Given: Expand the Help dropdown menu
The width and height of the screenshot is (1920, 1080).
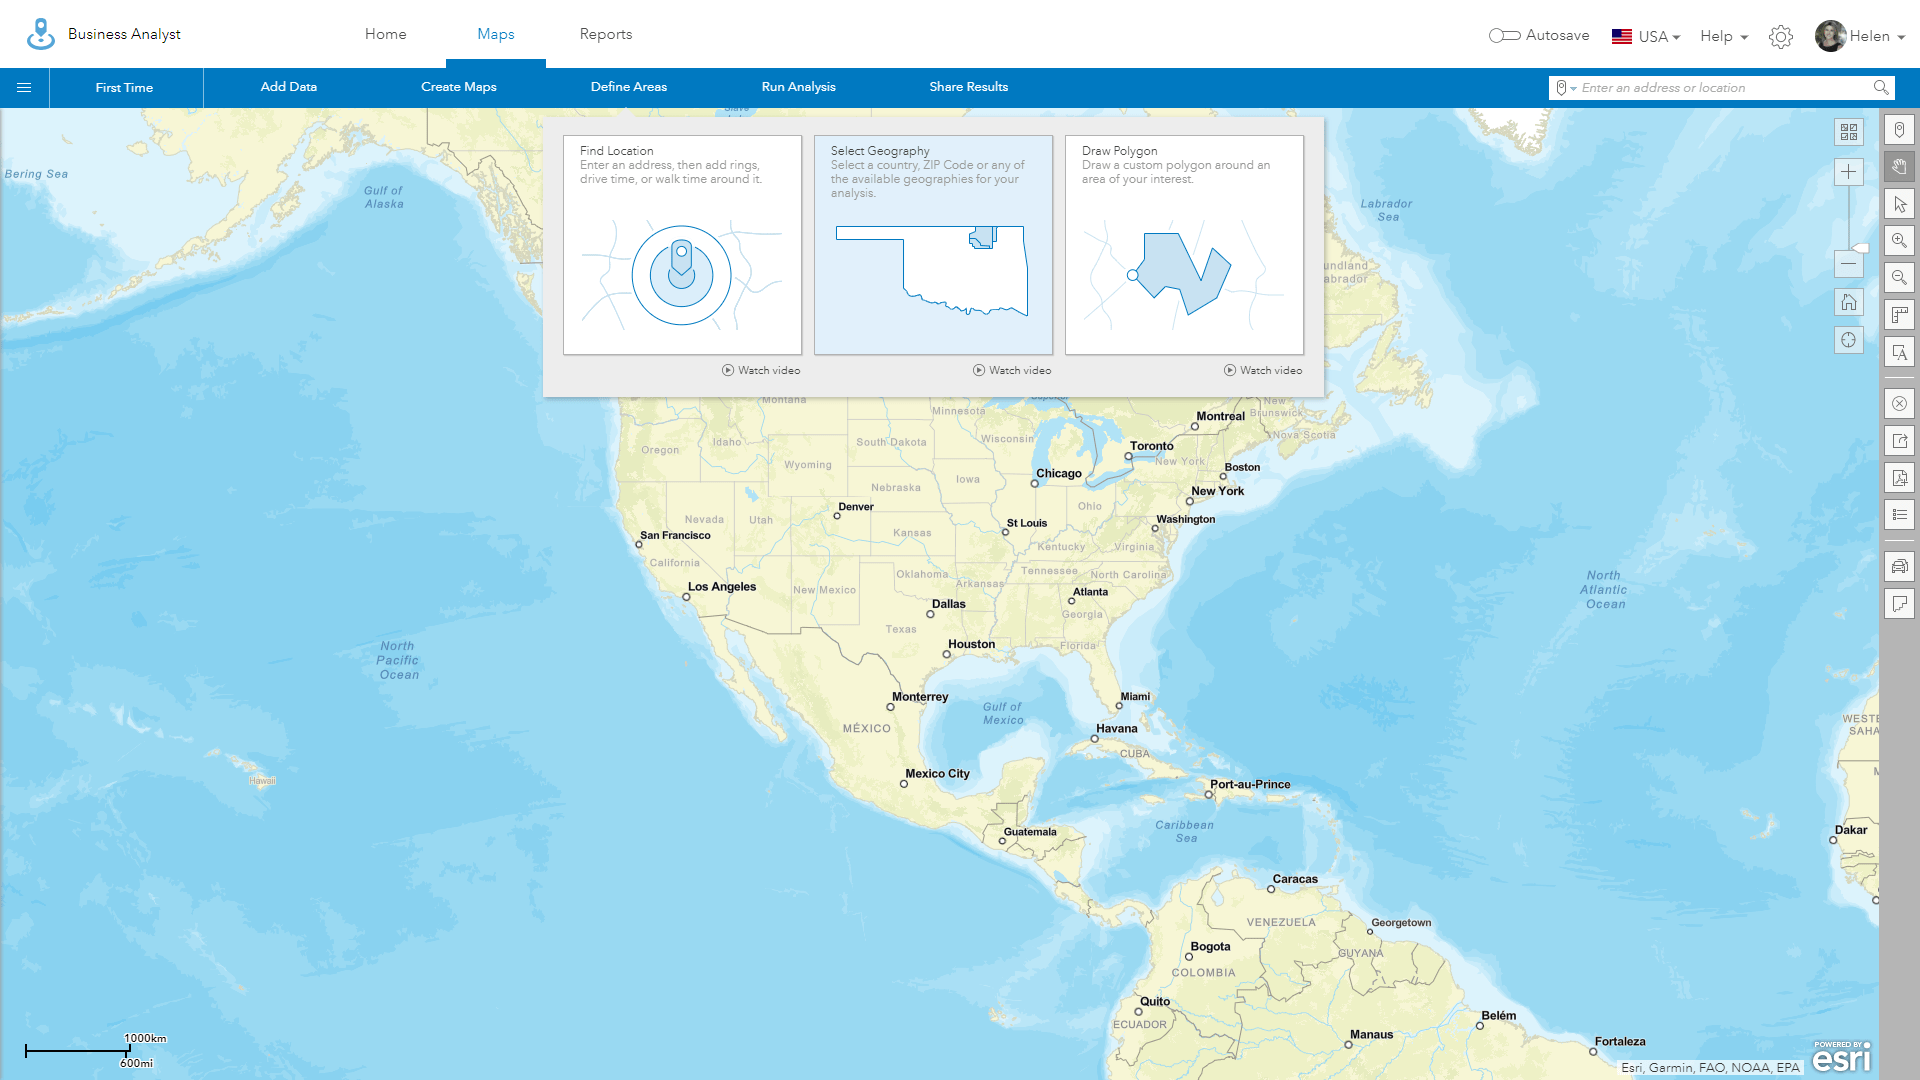Looking at the screenshot, I should (x=1724, y=37).
